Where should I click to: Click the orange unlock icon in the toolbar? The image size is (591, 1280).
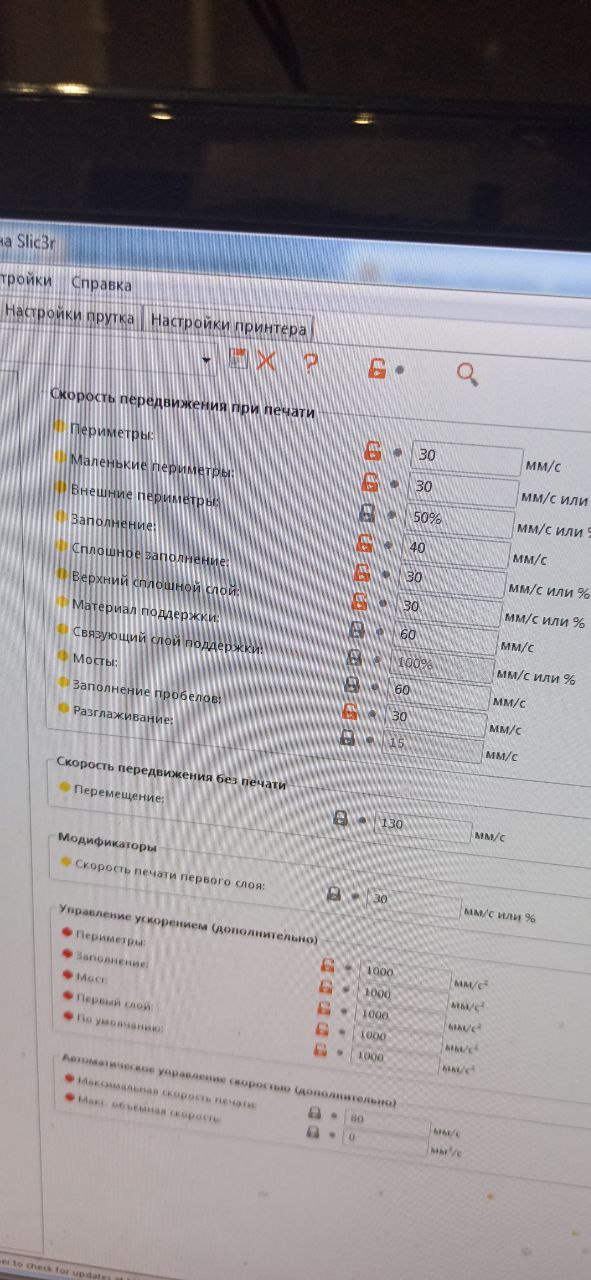[x=376, y=368]
